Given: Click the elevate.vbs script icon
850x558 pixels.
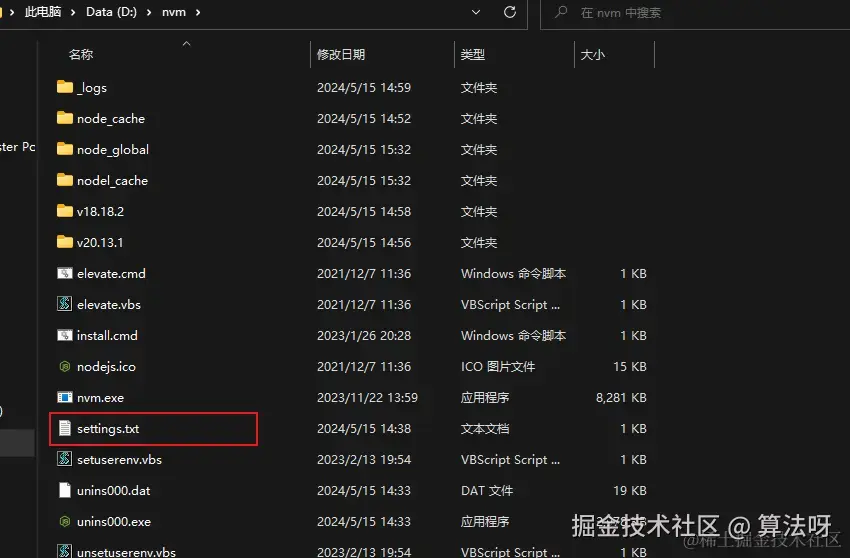Looking at the screenshot, I should pyautogui.click(x=65, y=304).
